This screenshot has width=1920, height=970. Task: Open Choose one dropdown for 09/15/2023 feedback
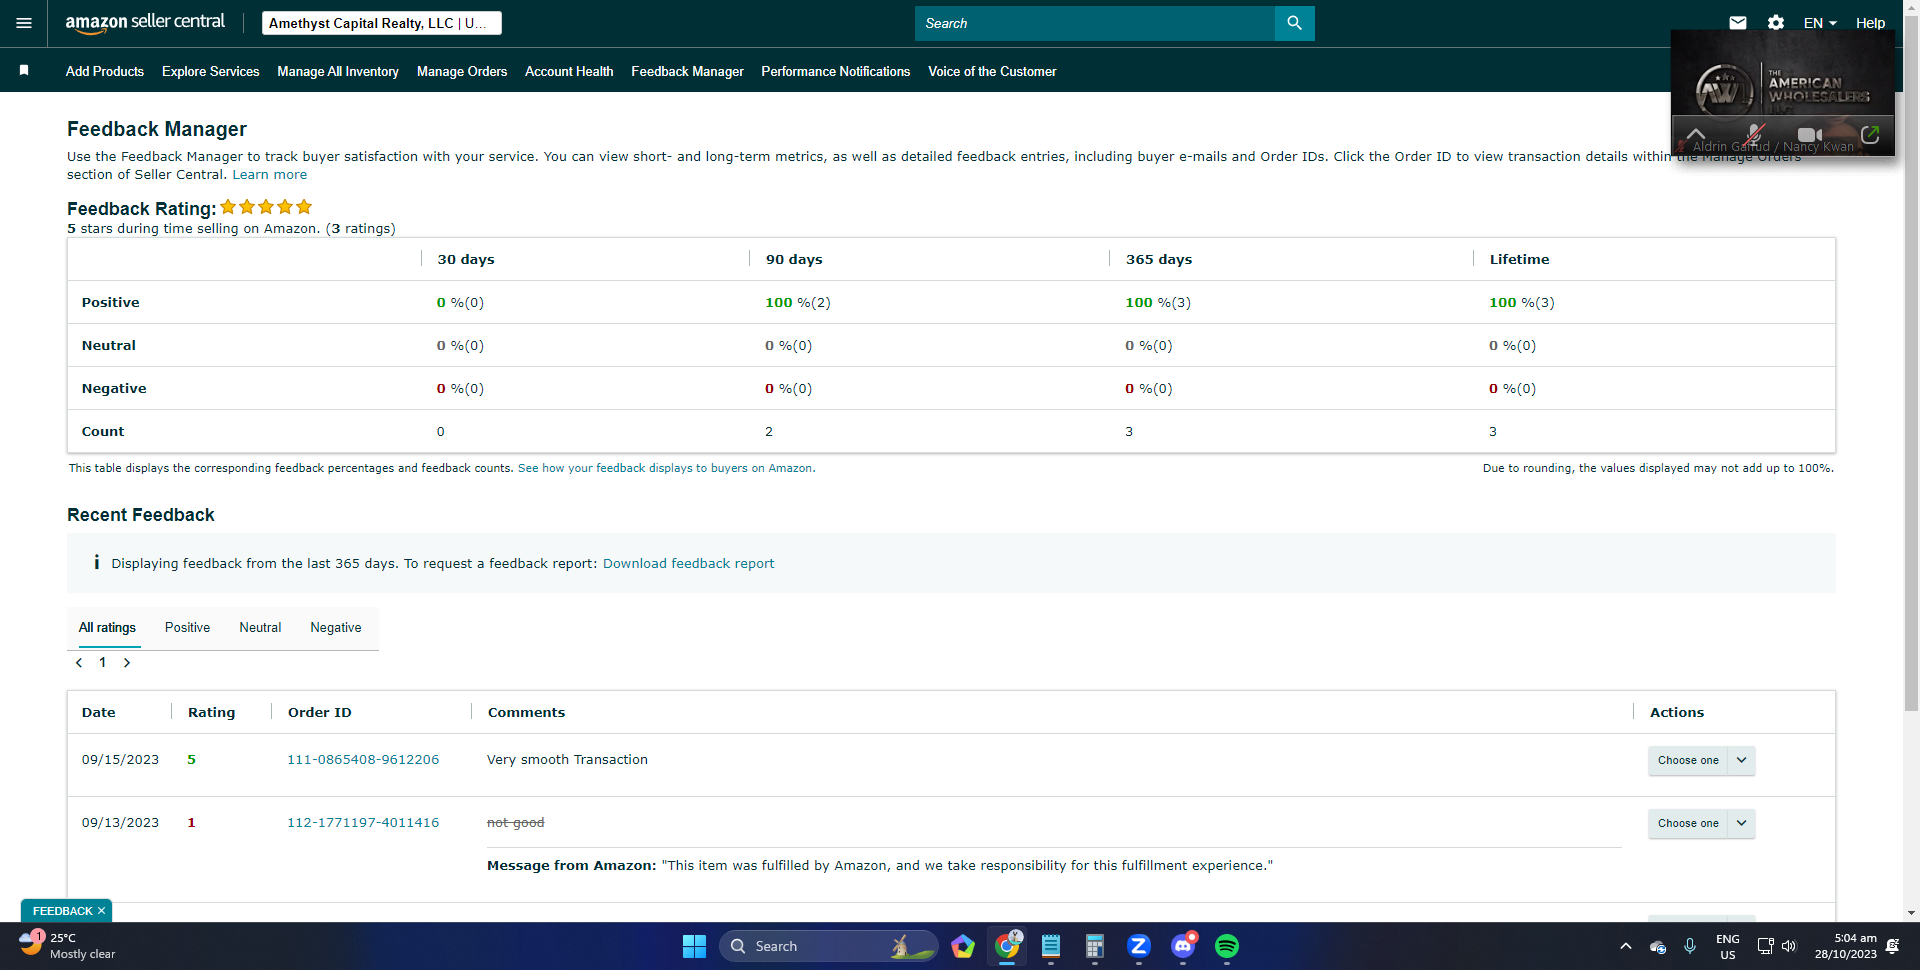pos(1701,760)
